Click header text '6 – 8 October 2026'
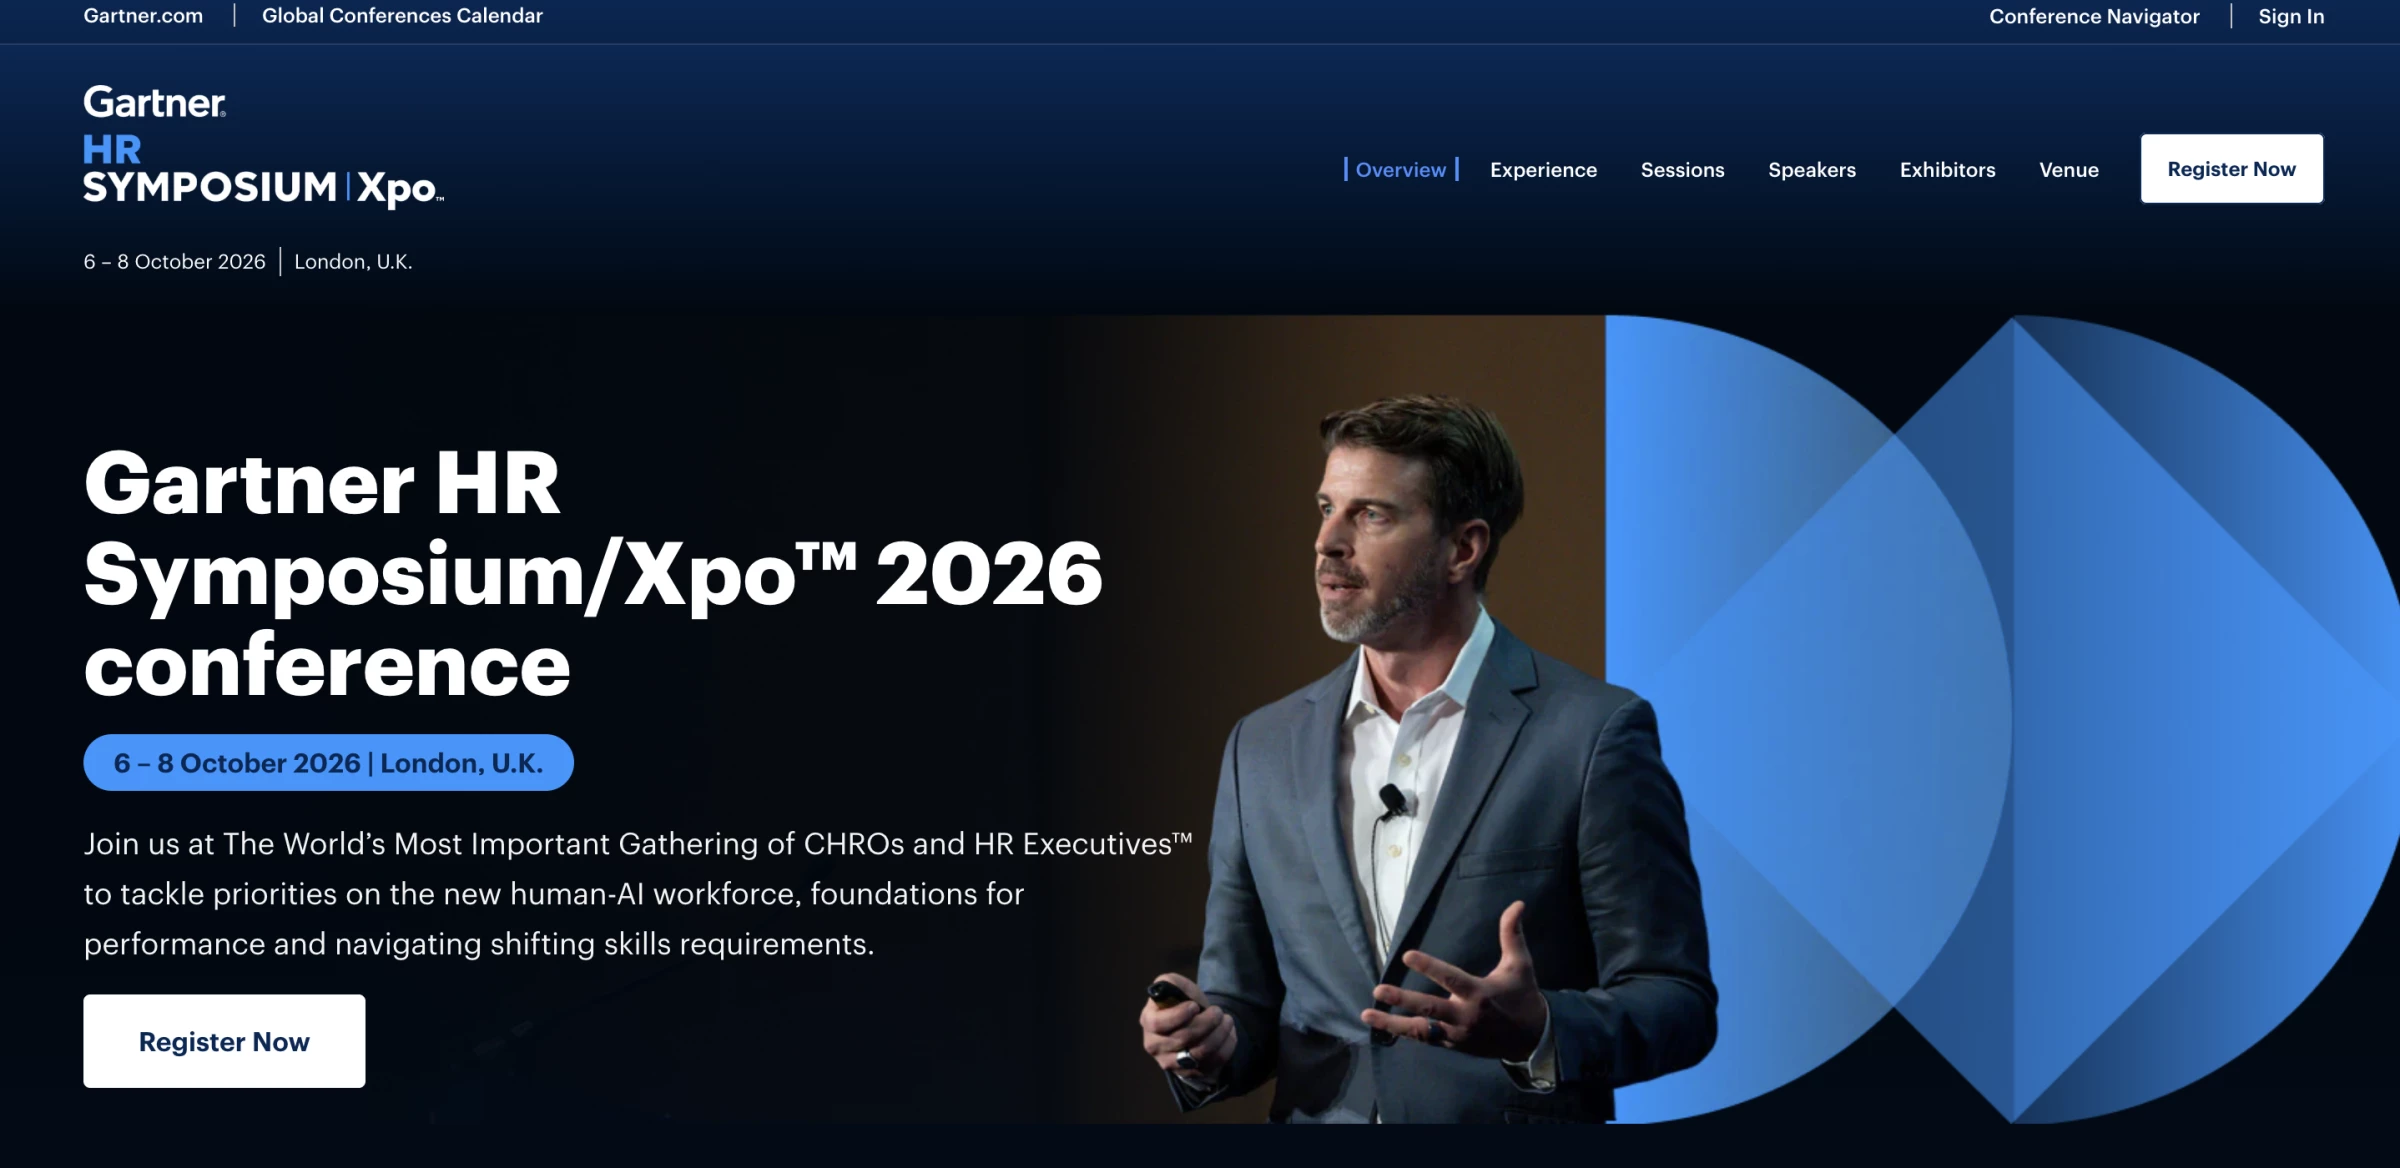This screenshot has height=1168, width=2400. (x=174, y=261)
